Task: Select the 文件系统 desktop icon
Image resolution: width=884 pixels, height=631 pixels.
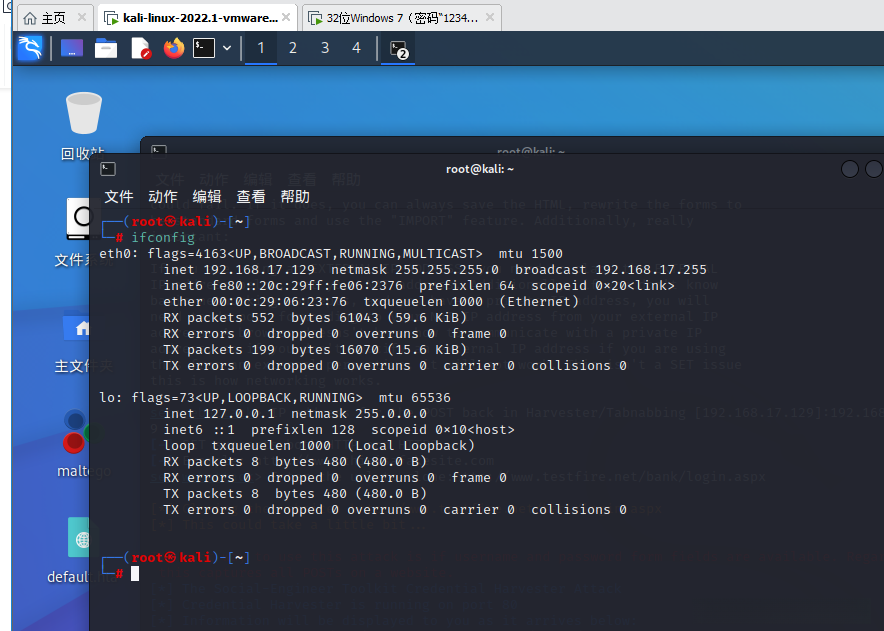Action: click(76, 232)
